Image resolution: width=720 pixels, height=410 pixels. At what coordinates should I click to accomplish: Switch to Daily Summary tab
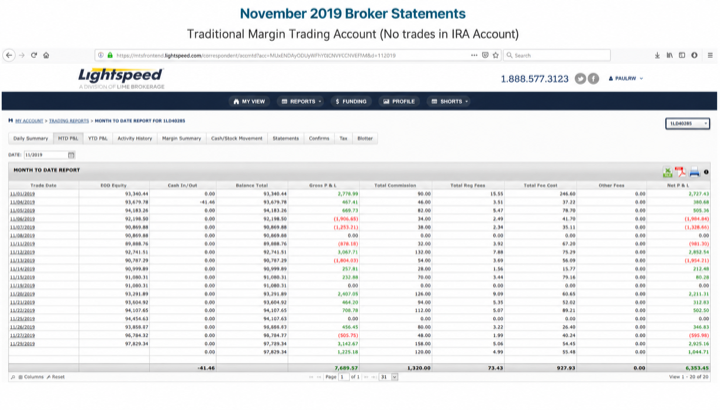coord(31,138)
